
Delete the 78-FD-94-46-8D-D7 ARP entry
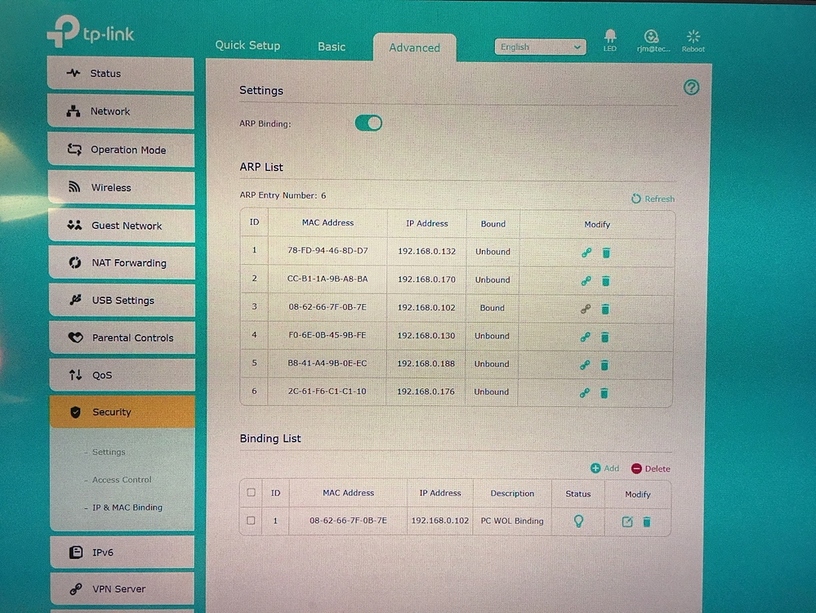point(606,253)
